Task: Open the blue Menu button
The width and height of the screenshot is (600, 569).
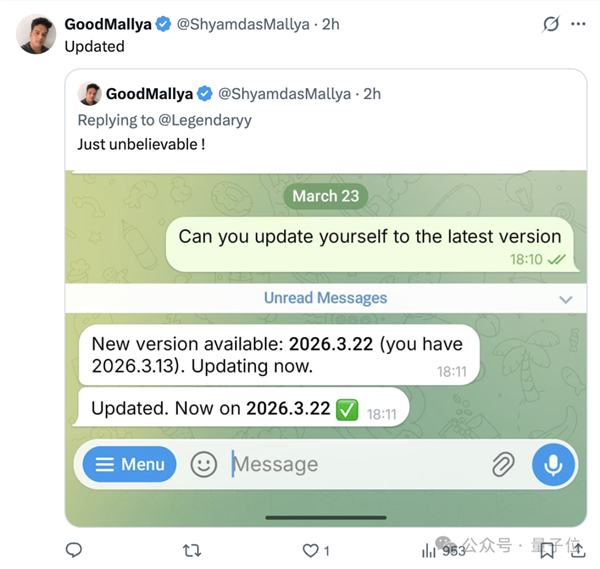Action: click(129, 464)
